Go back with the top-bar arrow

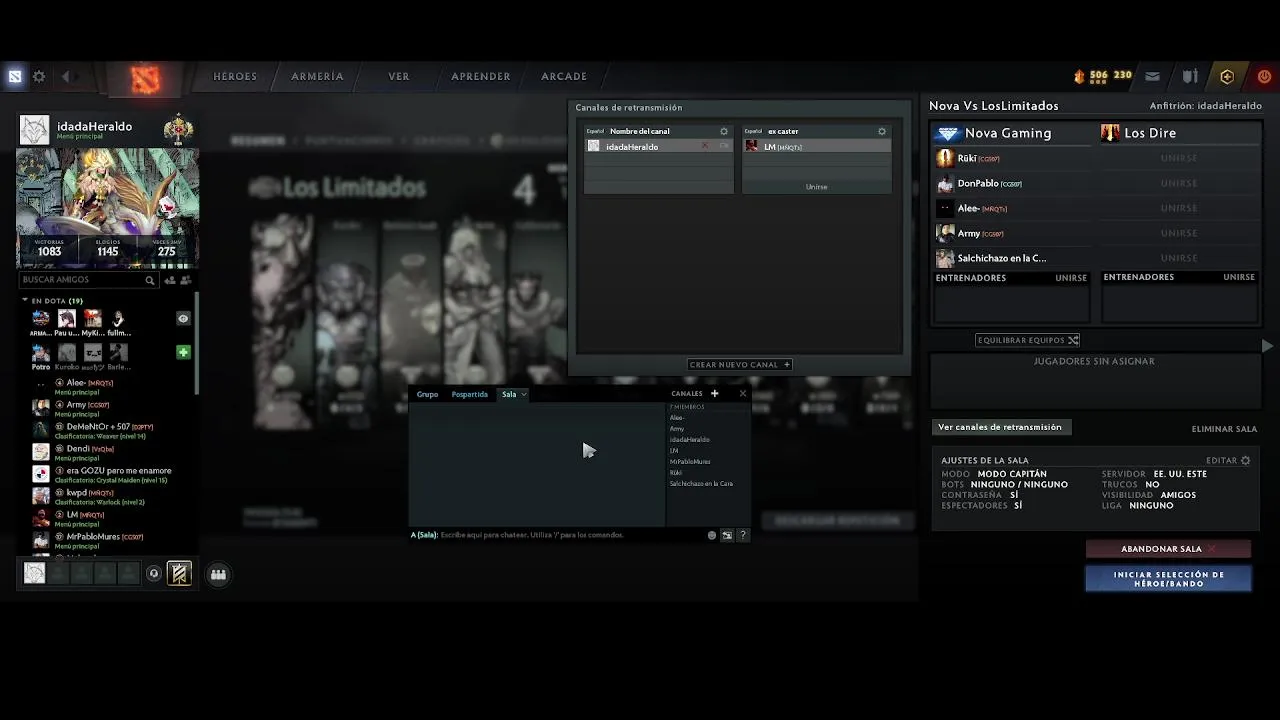pyautogui.click(x=66, y=76)
